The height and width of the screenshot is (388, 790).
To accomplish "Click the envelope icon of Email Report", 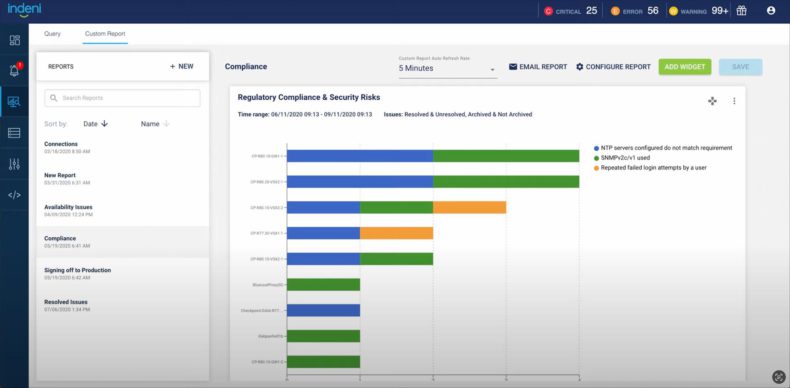I will tap(513, 67).
